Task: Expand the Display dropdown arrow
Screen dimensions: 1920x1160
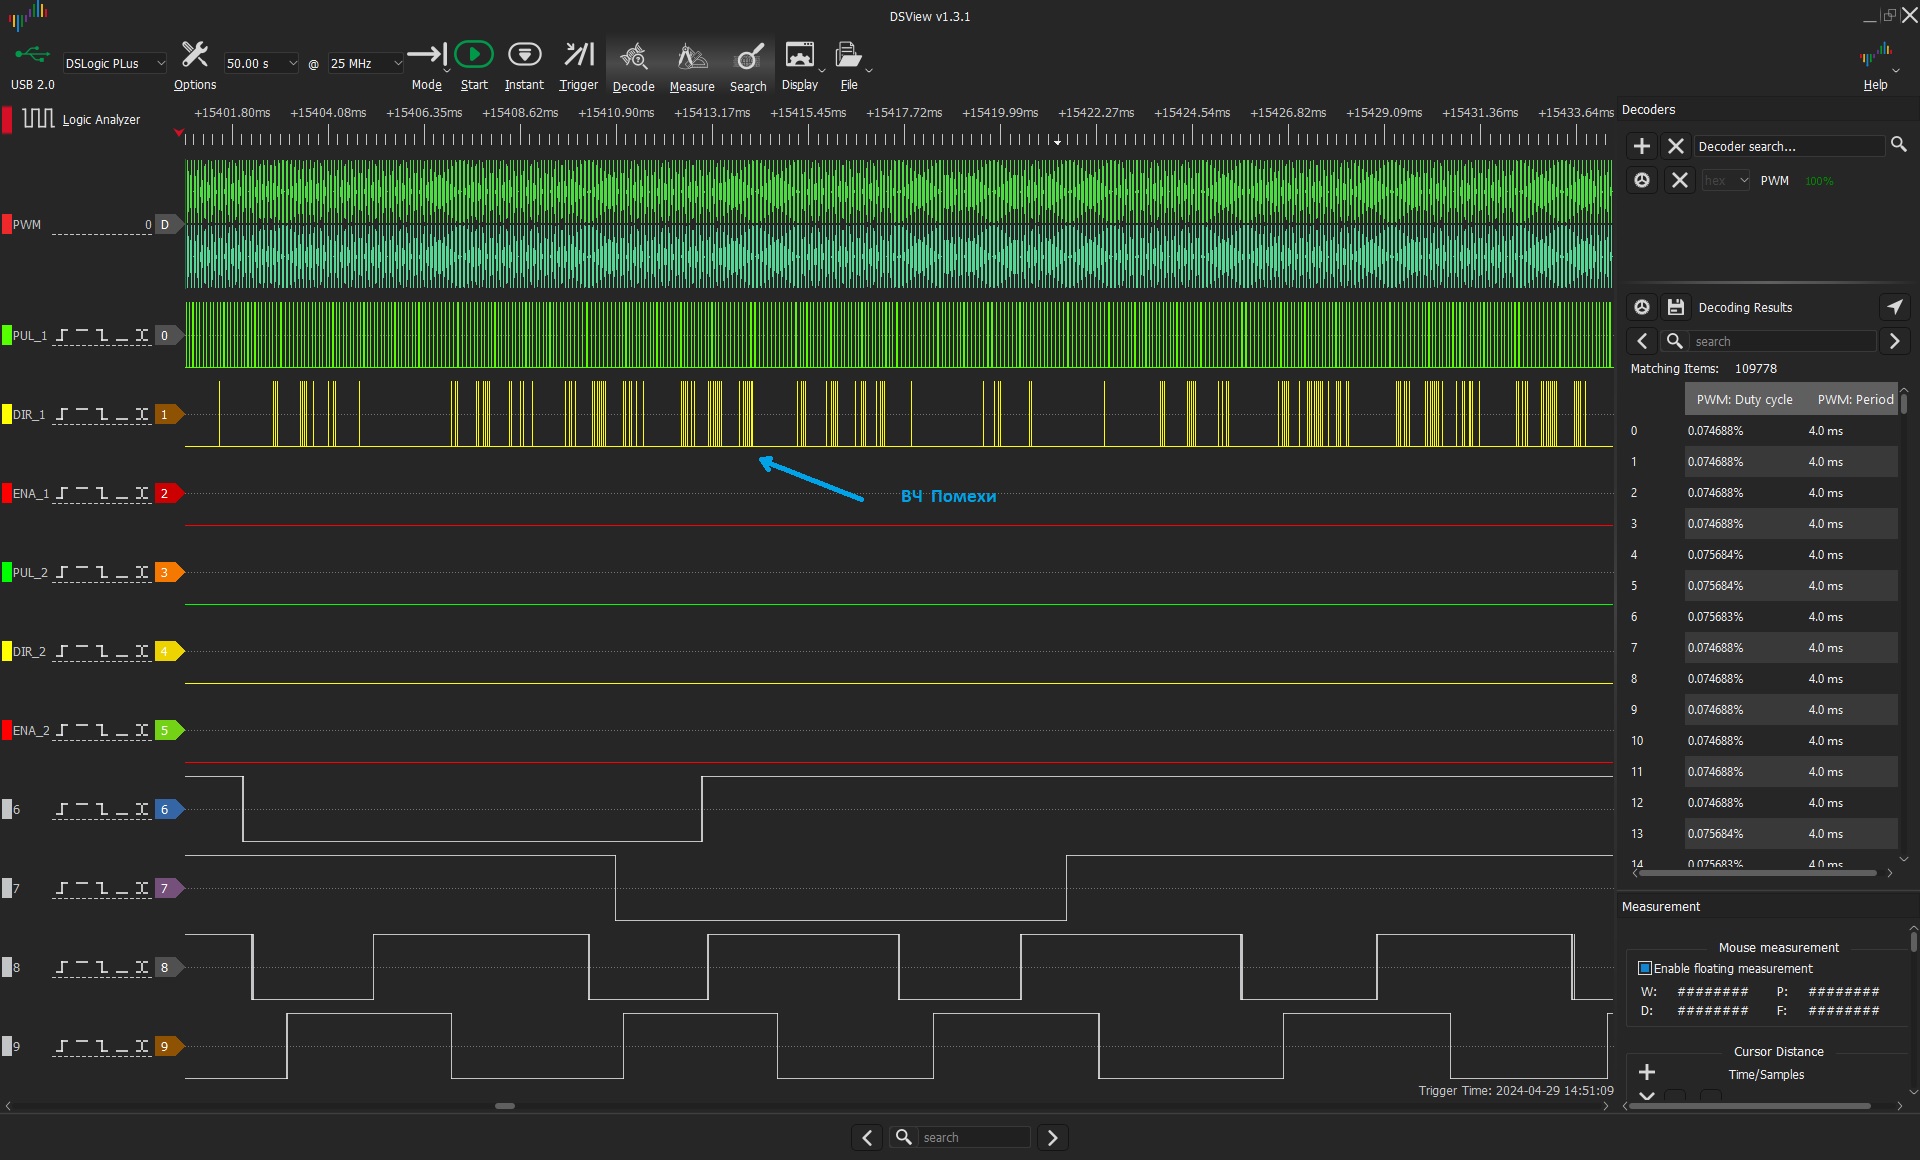Action: [822, 71]
